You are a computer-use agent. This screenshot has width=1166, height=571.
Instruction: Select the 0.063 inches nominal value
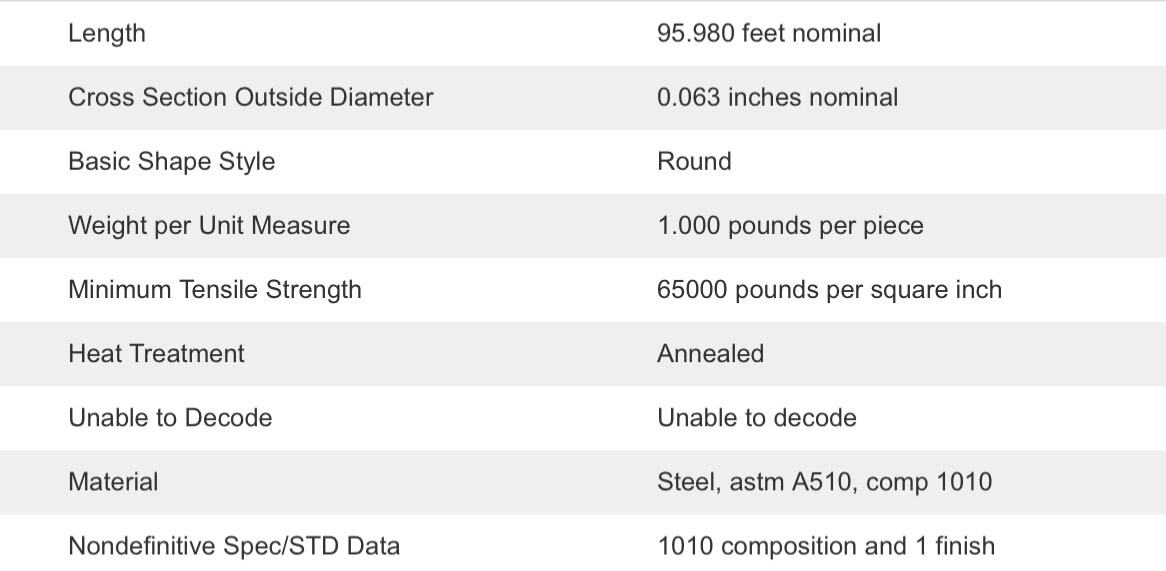(777, 97)
